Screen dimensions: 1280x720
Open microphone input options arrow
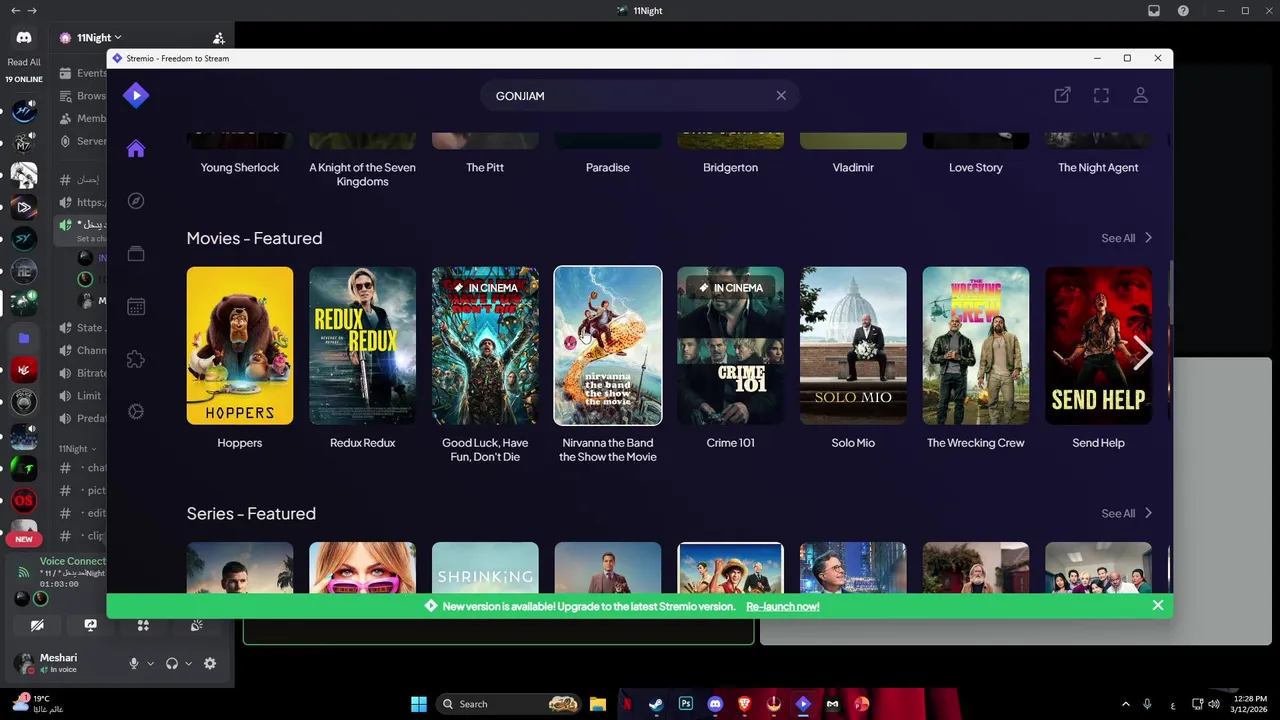point(151,663)
